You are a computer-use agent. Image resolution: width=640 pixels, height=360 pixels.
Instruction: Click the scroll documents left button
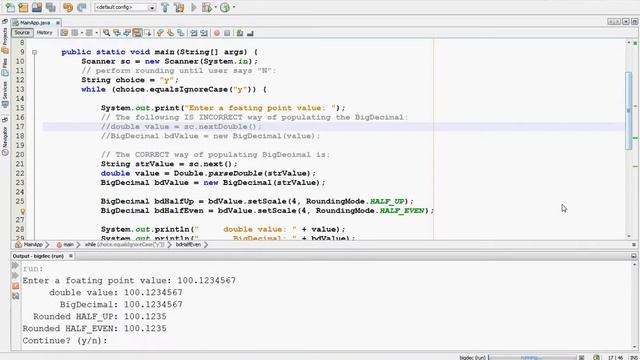click(611, 22)
